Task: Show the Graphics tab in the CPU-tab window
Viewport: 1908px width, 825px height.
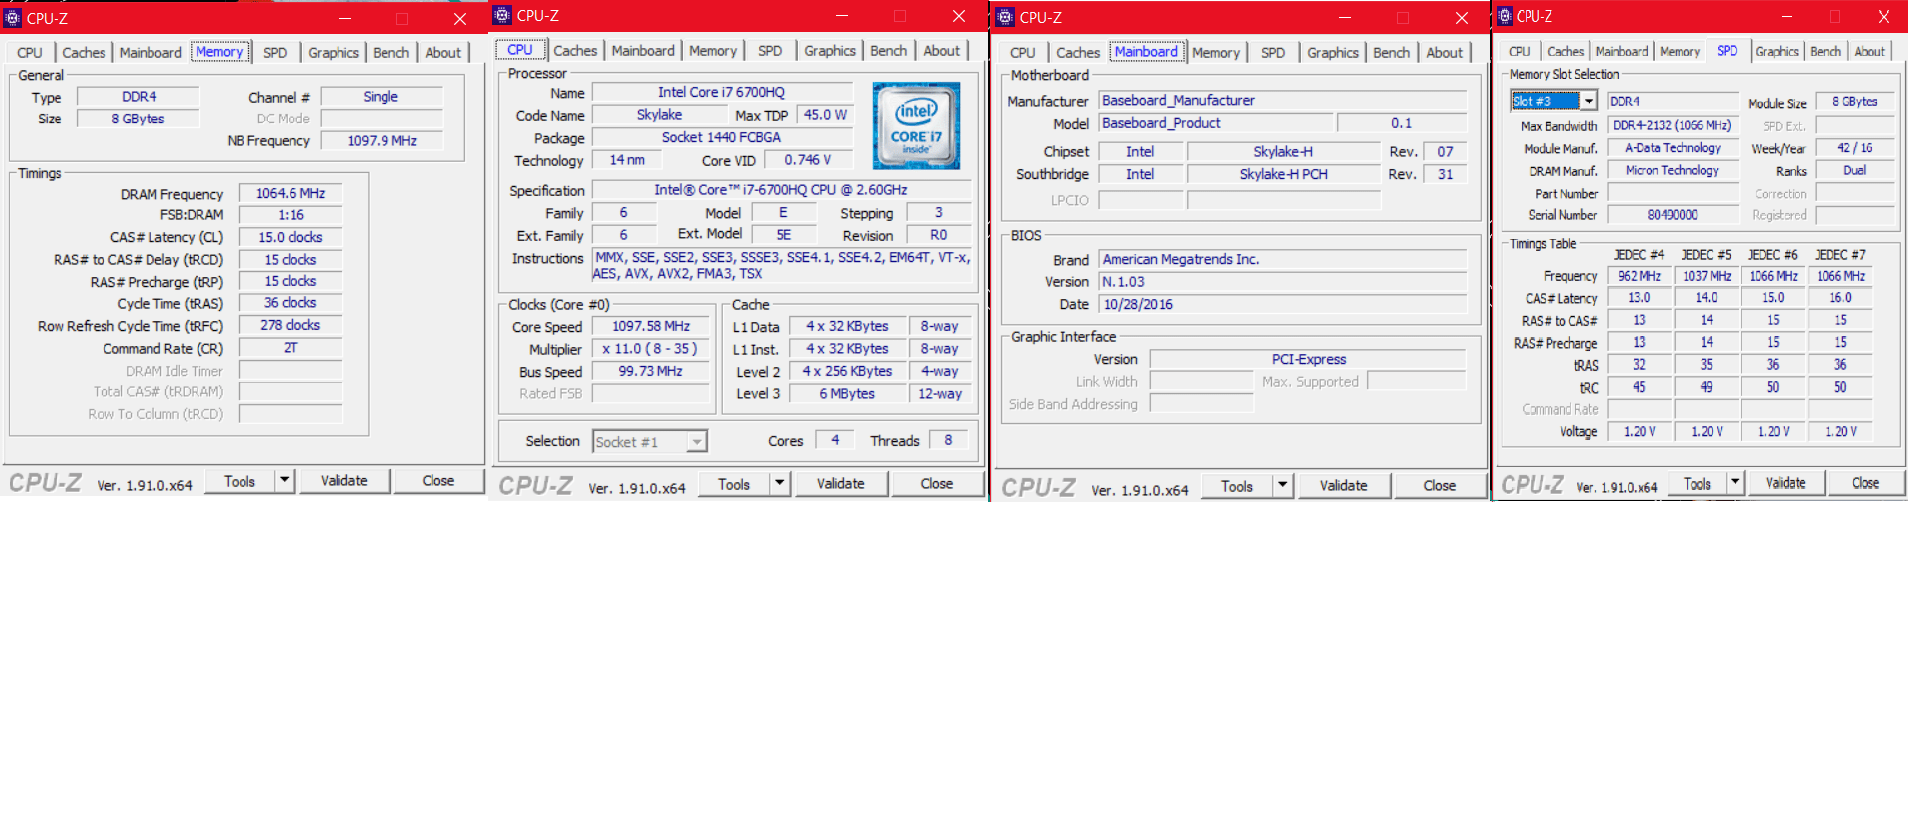Action: pos(830,51)
